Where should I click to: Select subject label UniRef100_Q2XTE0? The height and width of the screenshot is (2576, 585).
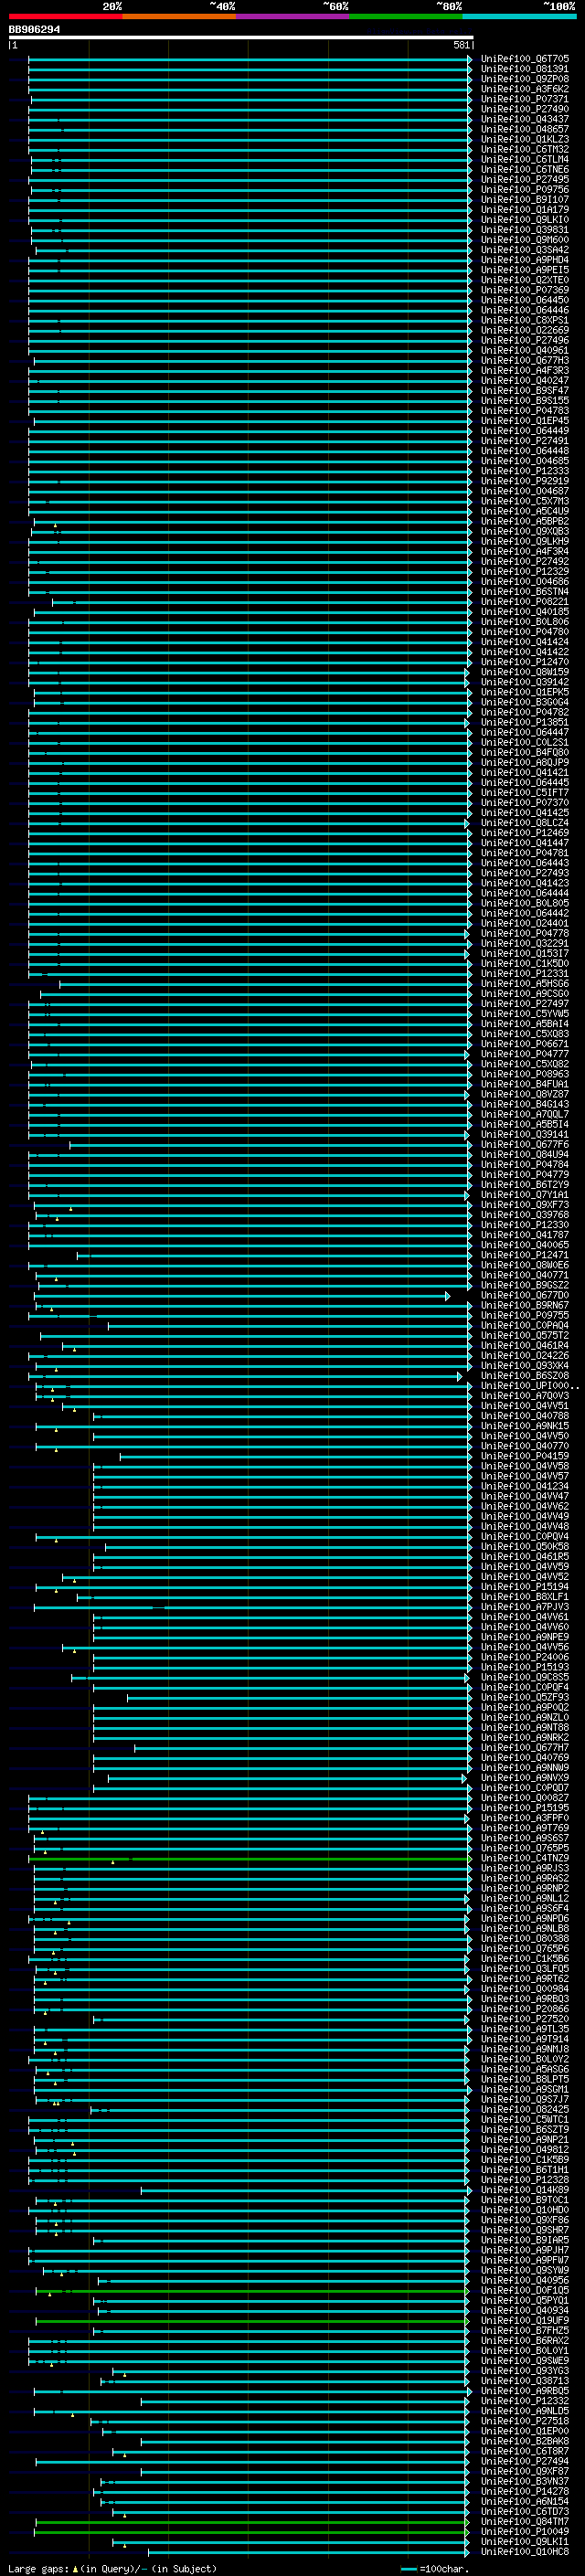524,280
